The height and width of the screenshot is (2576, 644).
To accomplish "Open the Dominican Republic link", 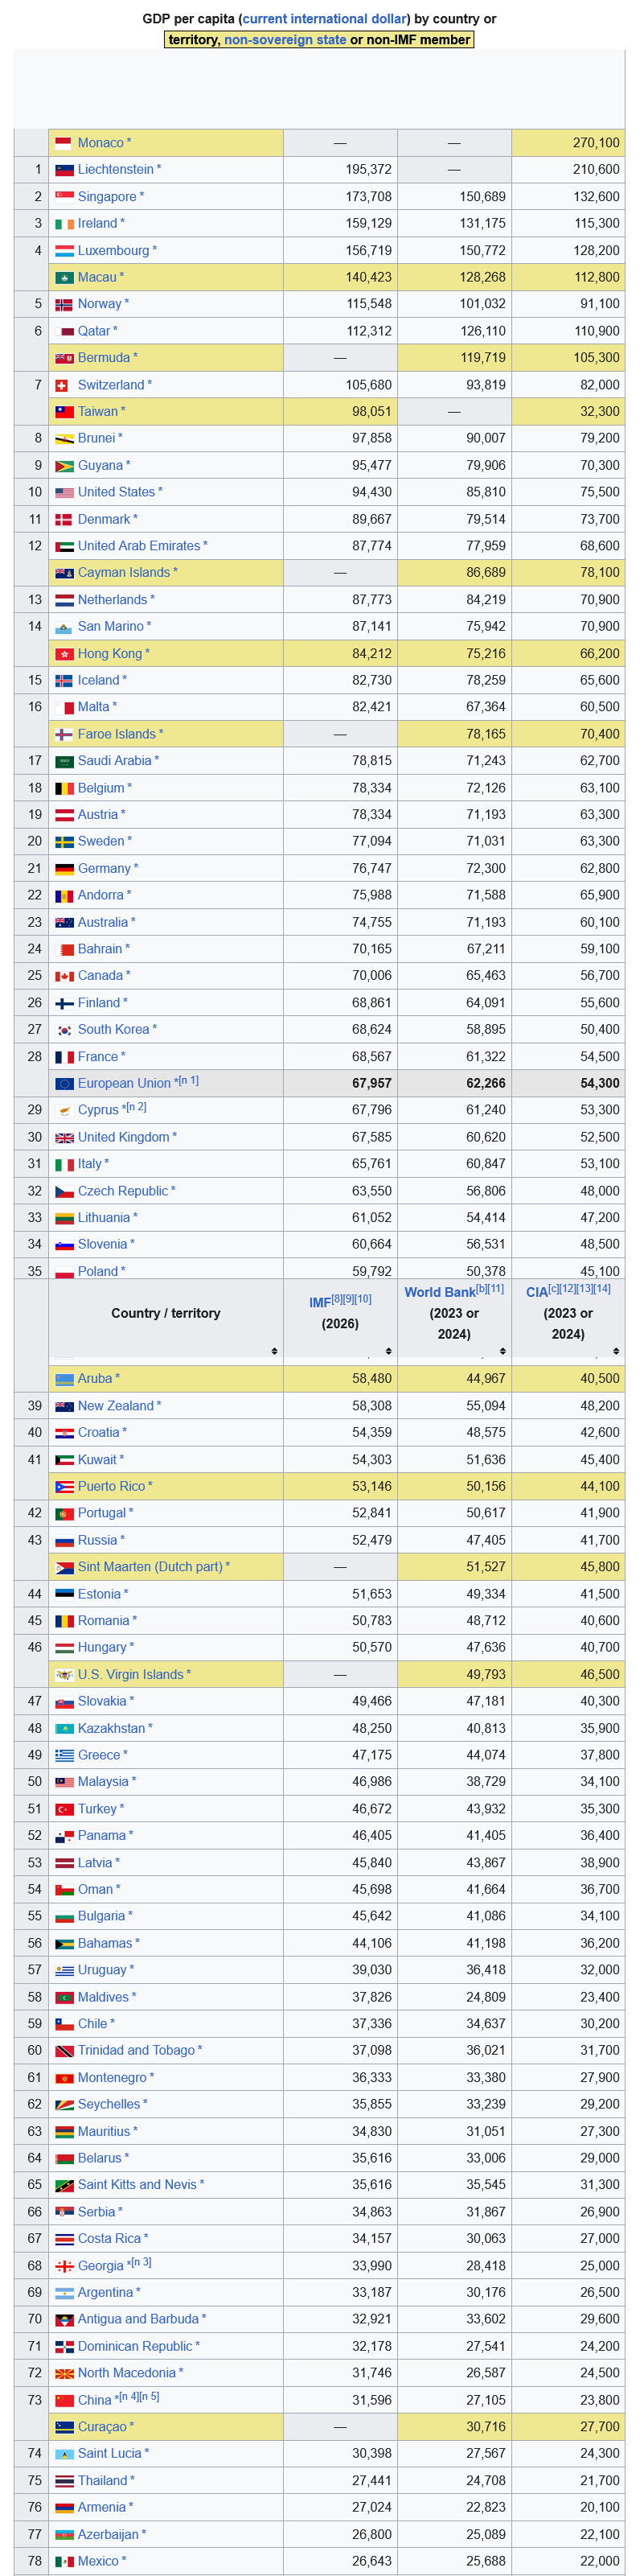I will [135, 2346].
